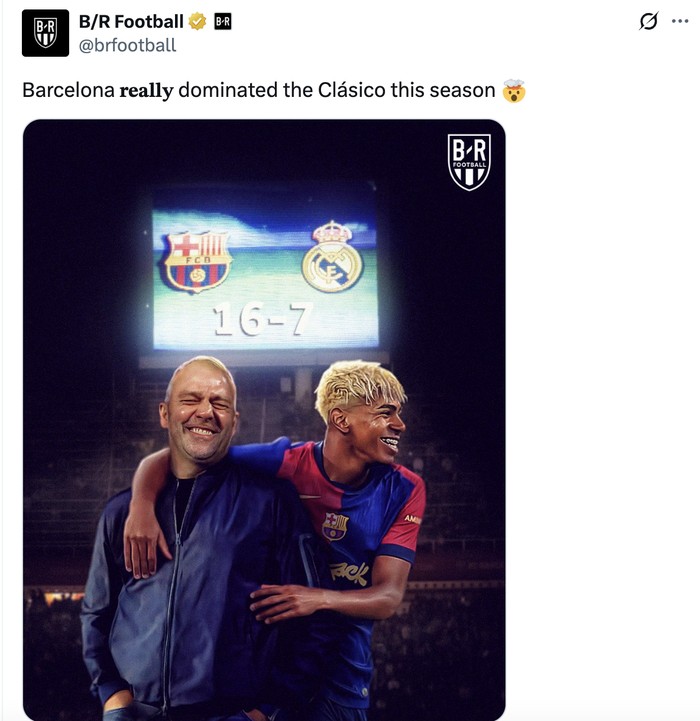Click the Real Madrid crest on scoreboard
Image resolution: width=700 pixels, height=721 pixels.
point(332,257)
